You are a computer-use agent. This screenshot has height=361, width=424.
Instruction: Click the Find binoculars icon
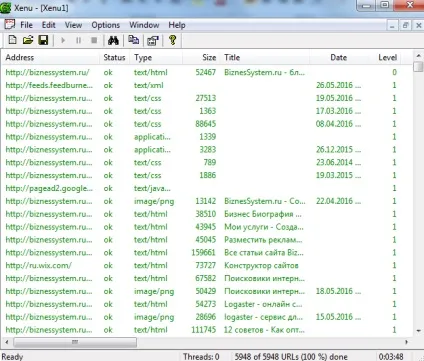pos(113,40)
